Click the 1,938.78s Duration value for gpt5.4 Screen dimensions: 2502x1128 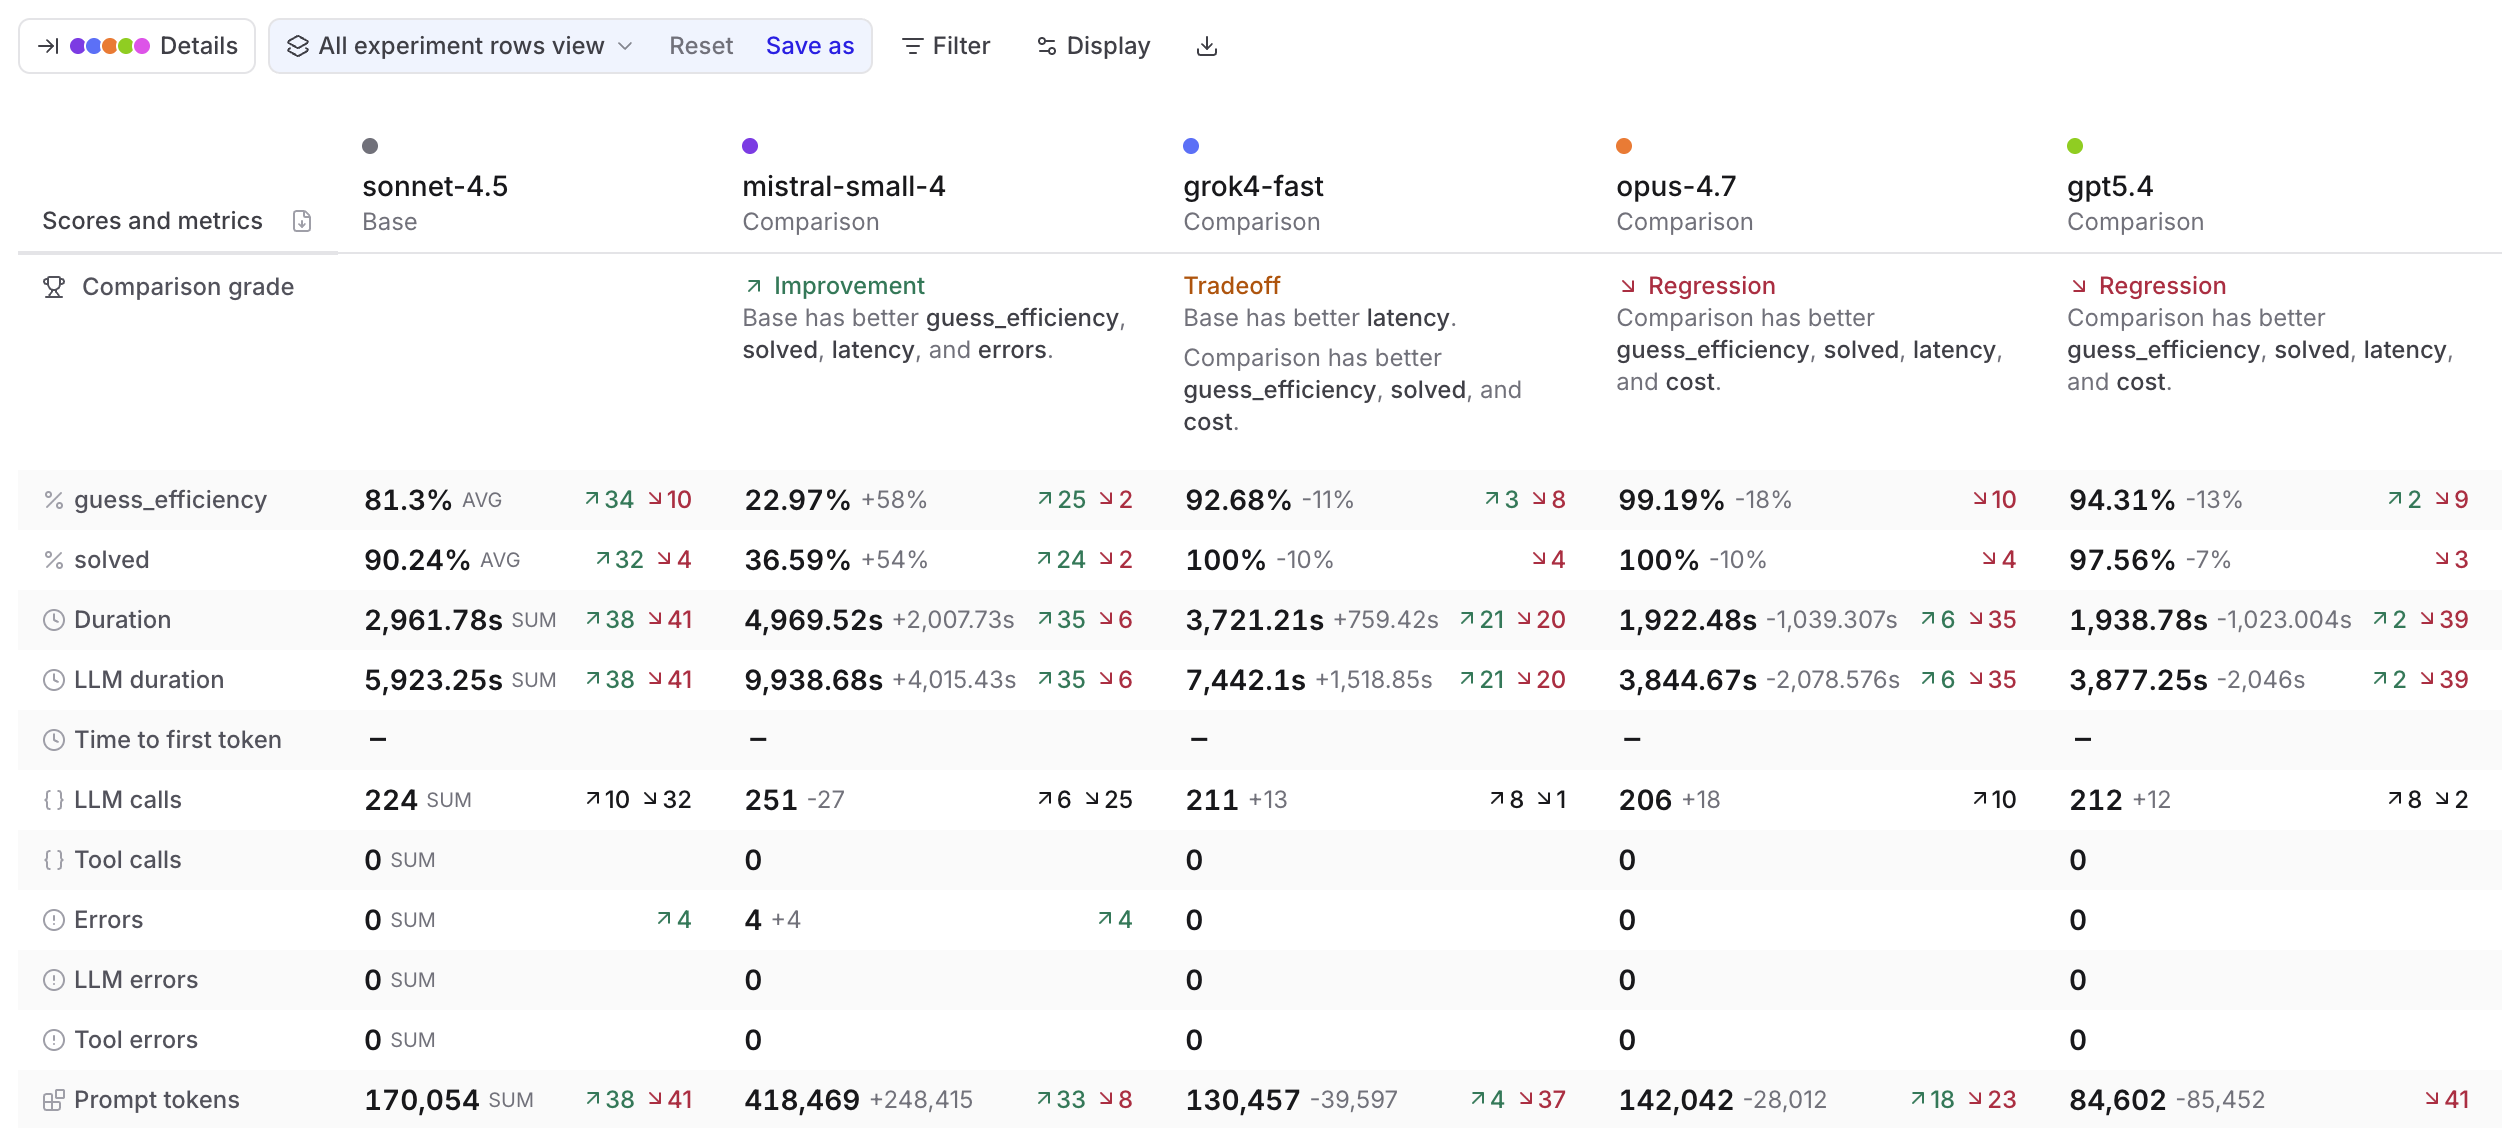click(2139, 620)
